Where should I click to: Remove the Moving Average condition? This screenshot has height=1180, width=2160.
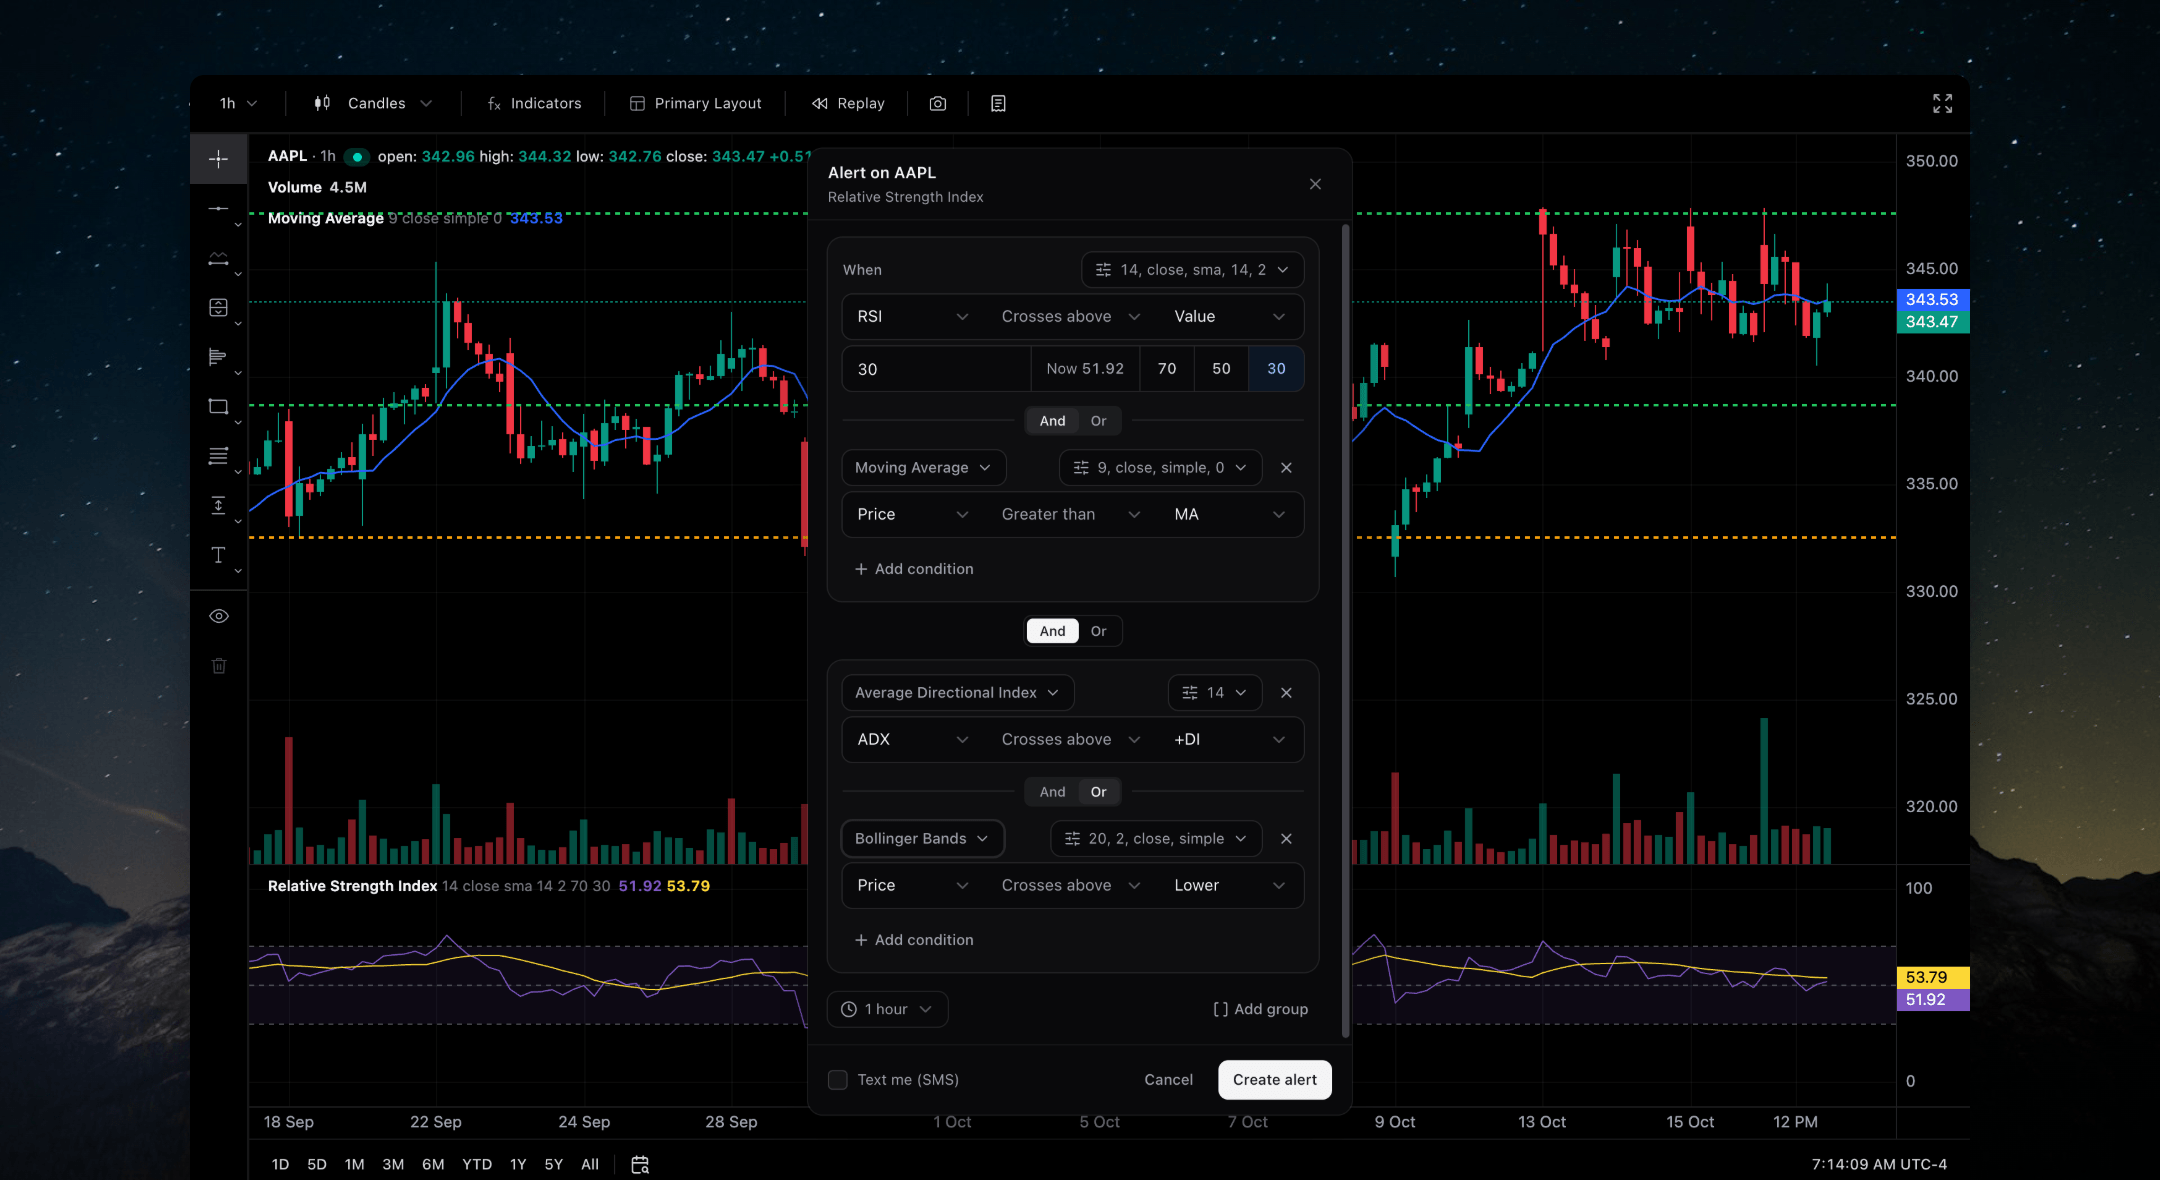(1286, 468)
